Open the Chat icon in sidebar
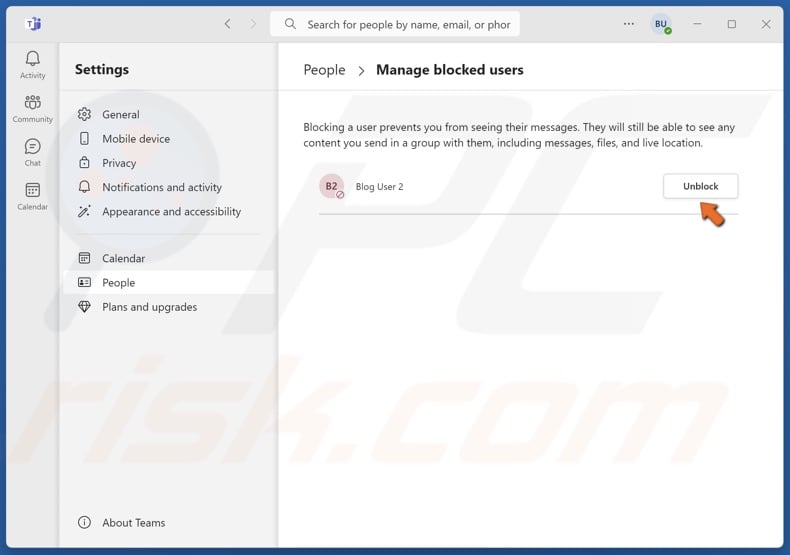This screenshot has height=555, width=790. coord(33,152)
